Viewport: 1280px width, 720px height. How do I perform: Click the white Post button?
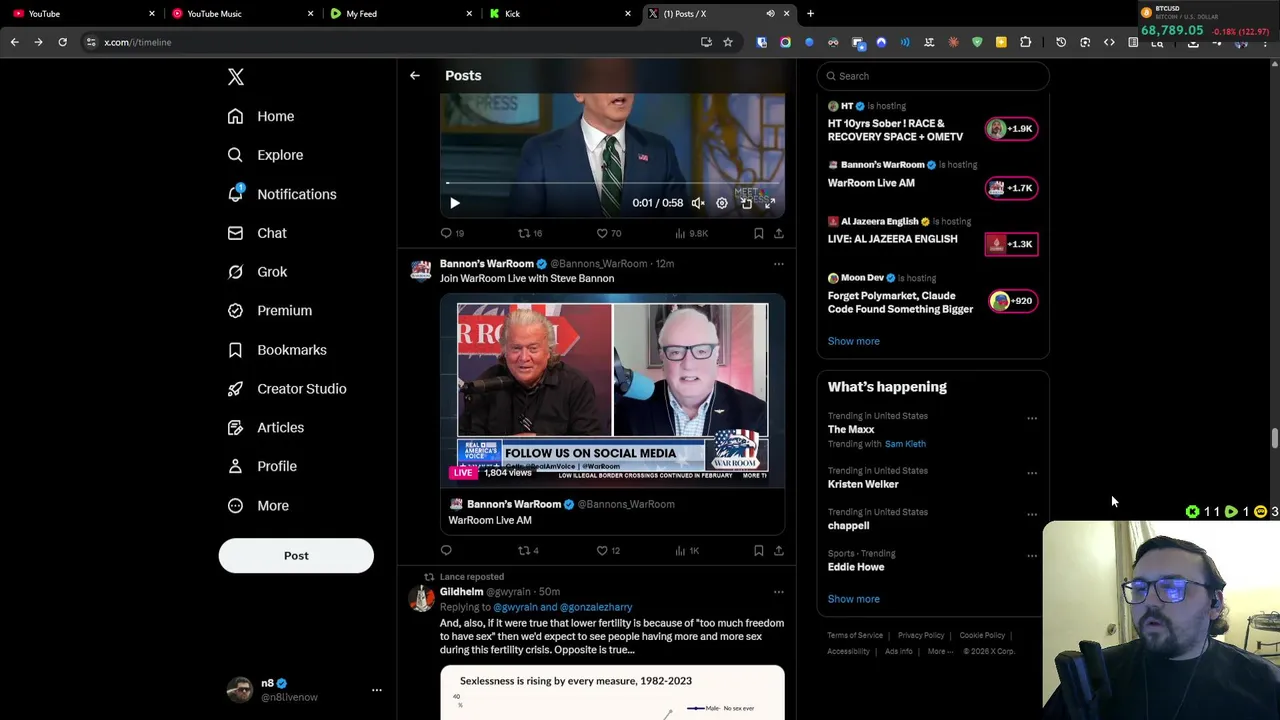296,556
